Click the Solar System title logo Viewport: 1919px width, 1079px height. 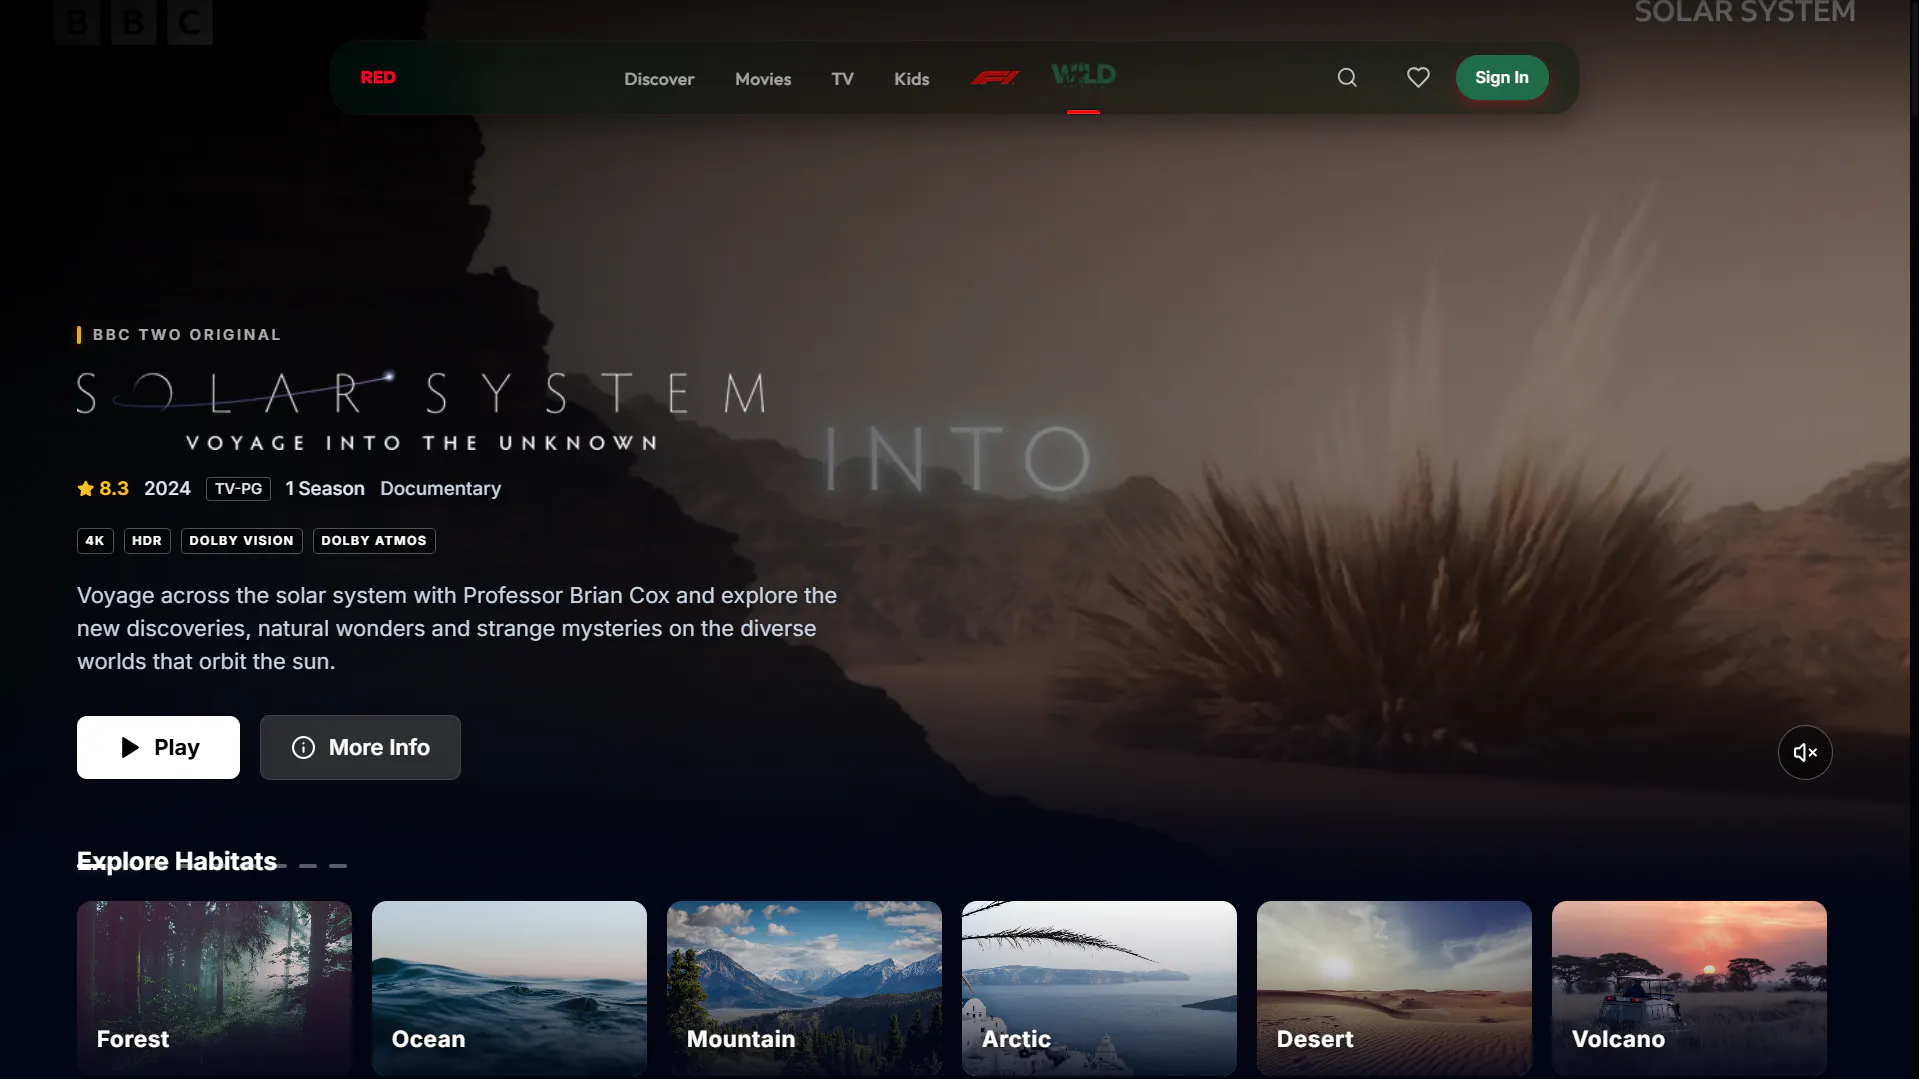pos(422,412)
